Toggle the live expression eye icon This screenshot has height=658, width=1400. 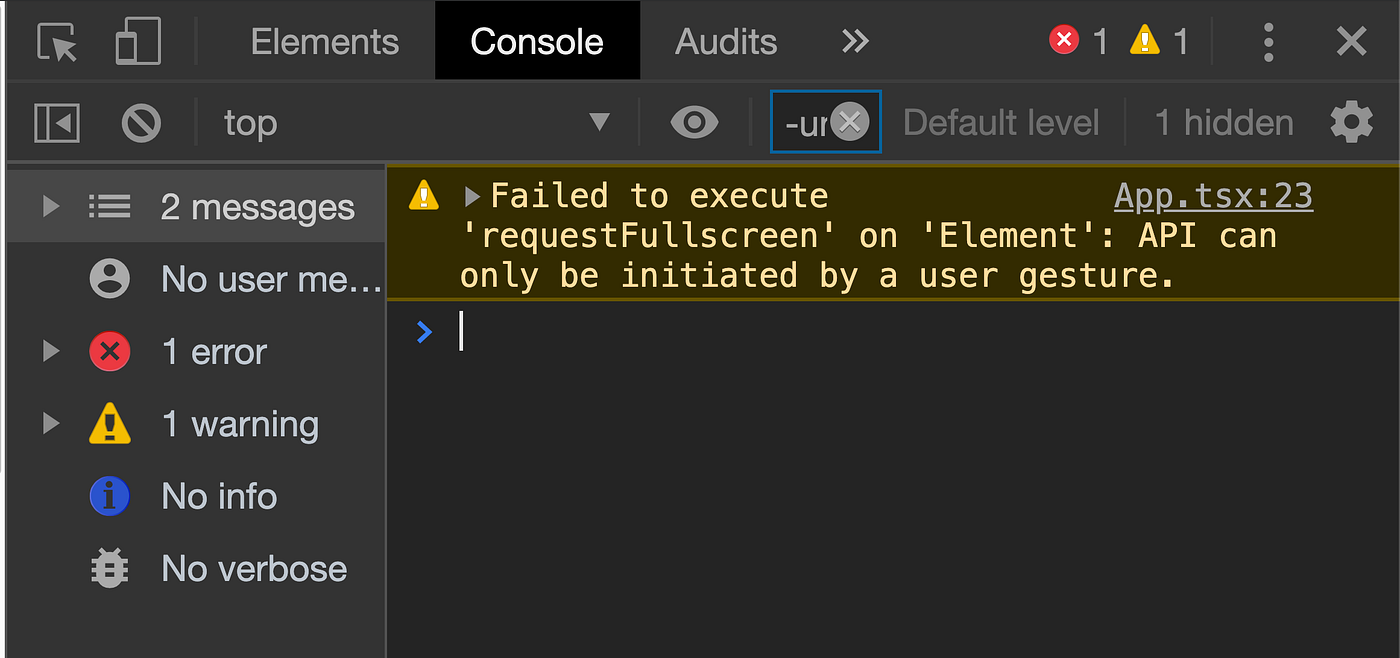tap(694, 123)
